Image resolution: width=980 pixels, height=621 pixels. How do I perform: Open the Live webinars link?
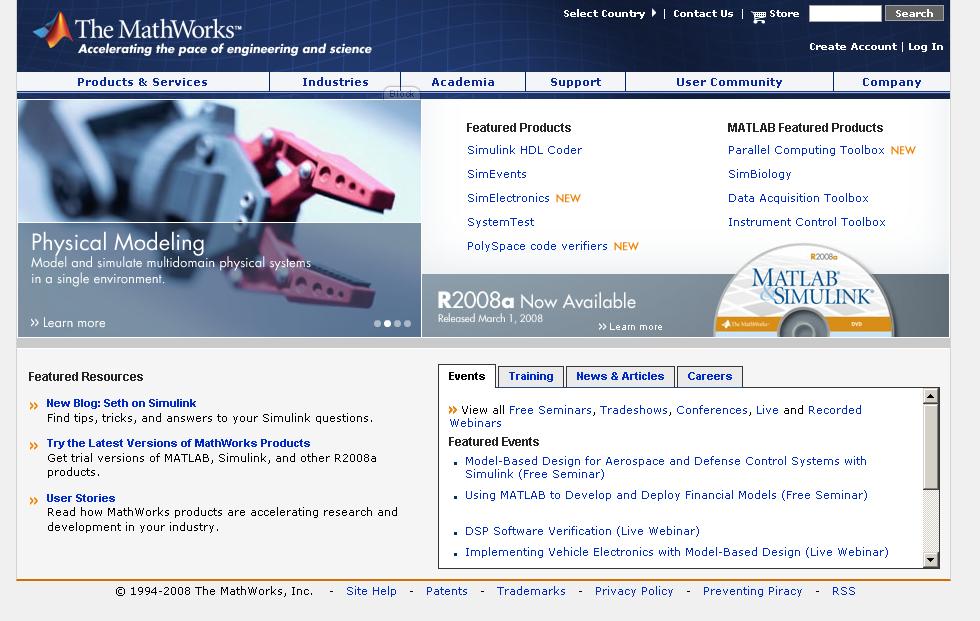[767, 410]
